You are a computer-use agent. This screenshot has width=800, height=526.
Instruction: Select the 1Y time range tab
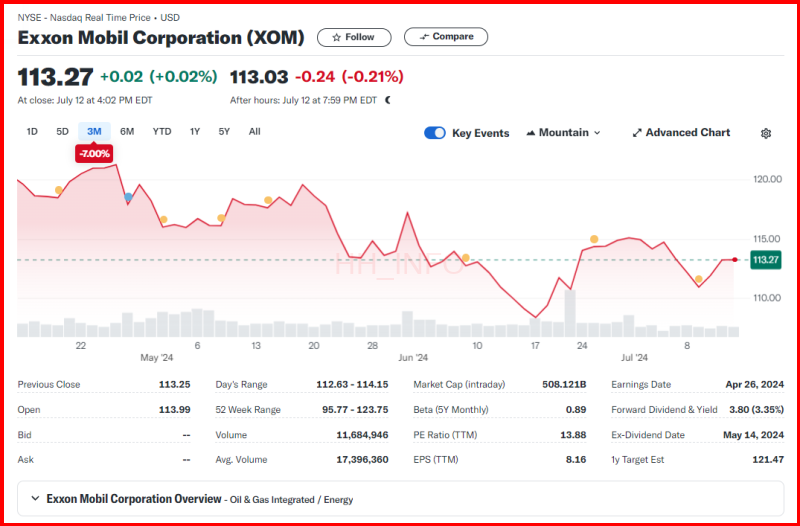tap(195, 132)
